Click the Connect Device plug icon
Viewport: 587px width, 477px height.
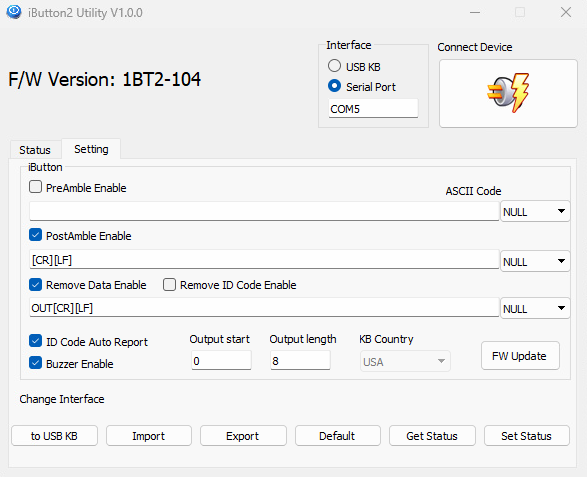click(508, 93)
